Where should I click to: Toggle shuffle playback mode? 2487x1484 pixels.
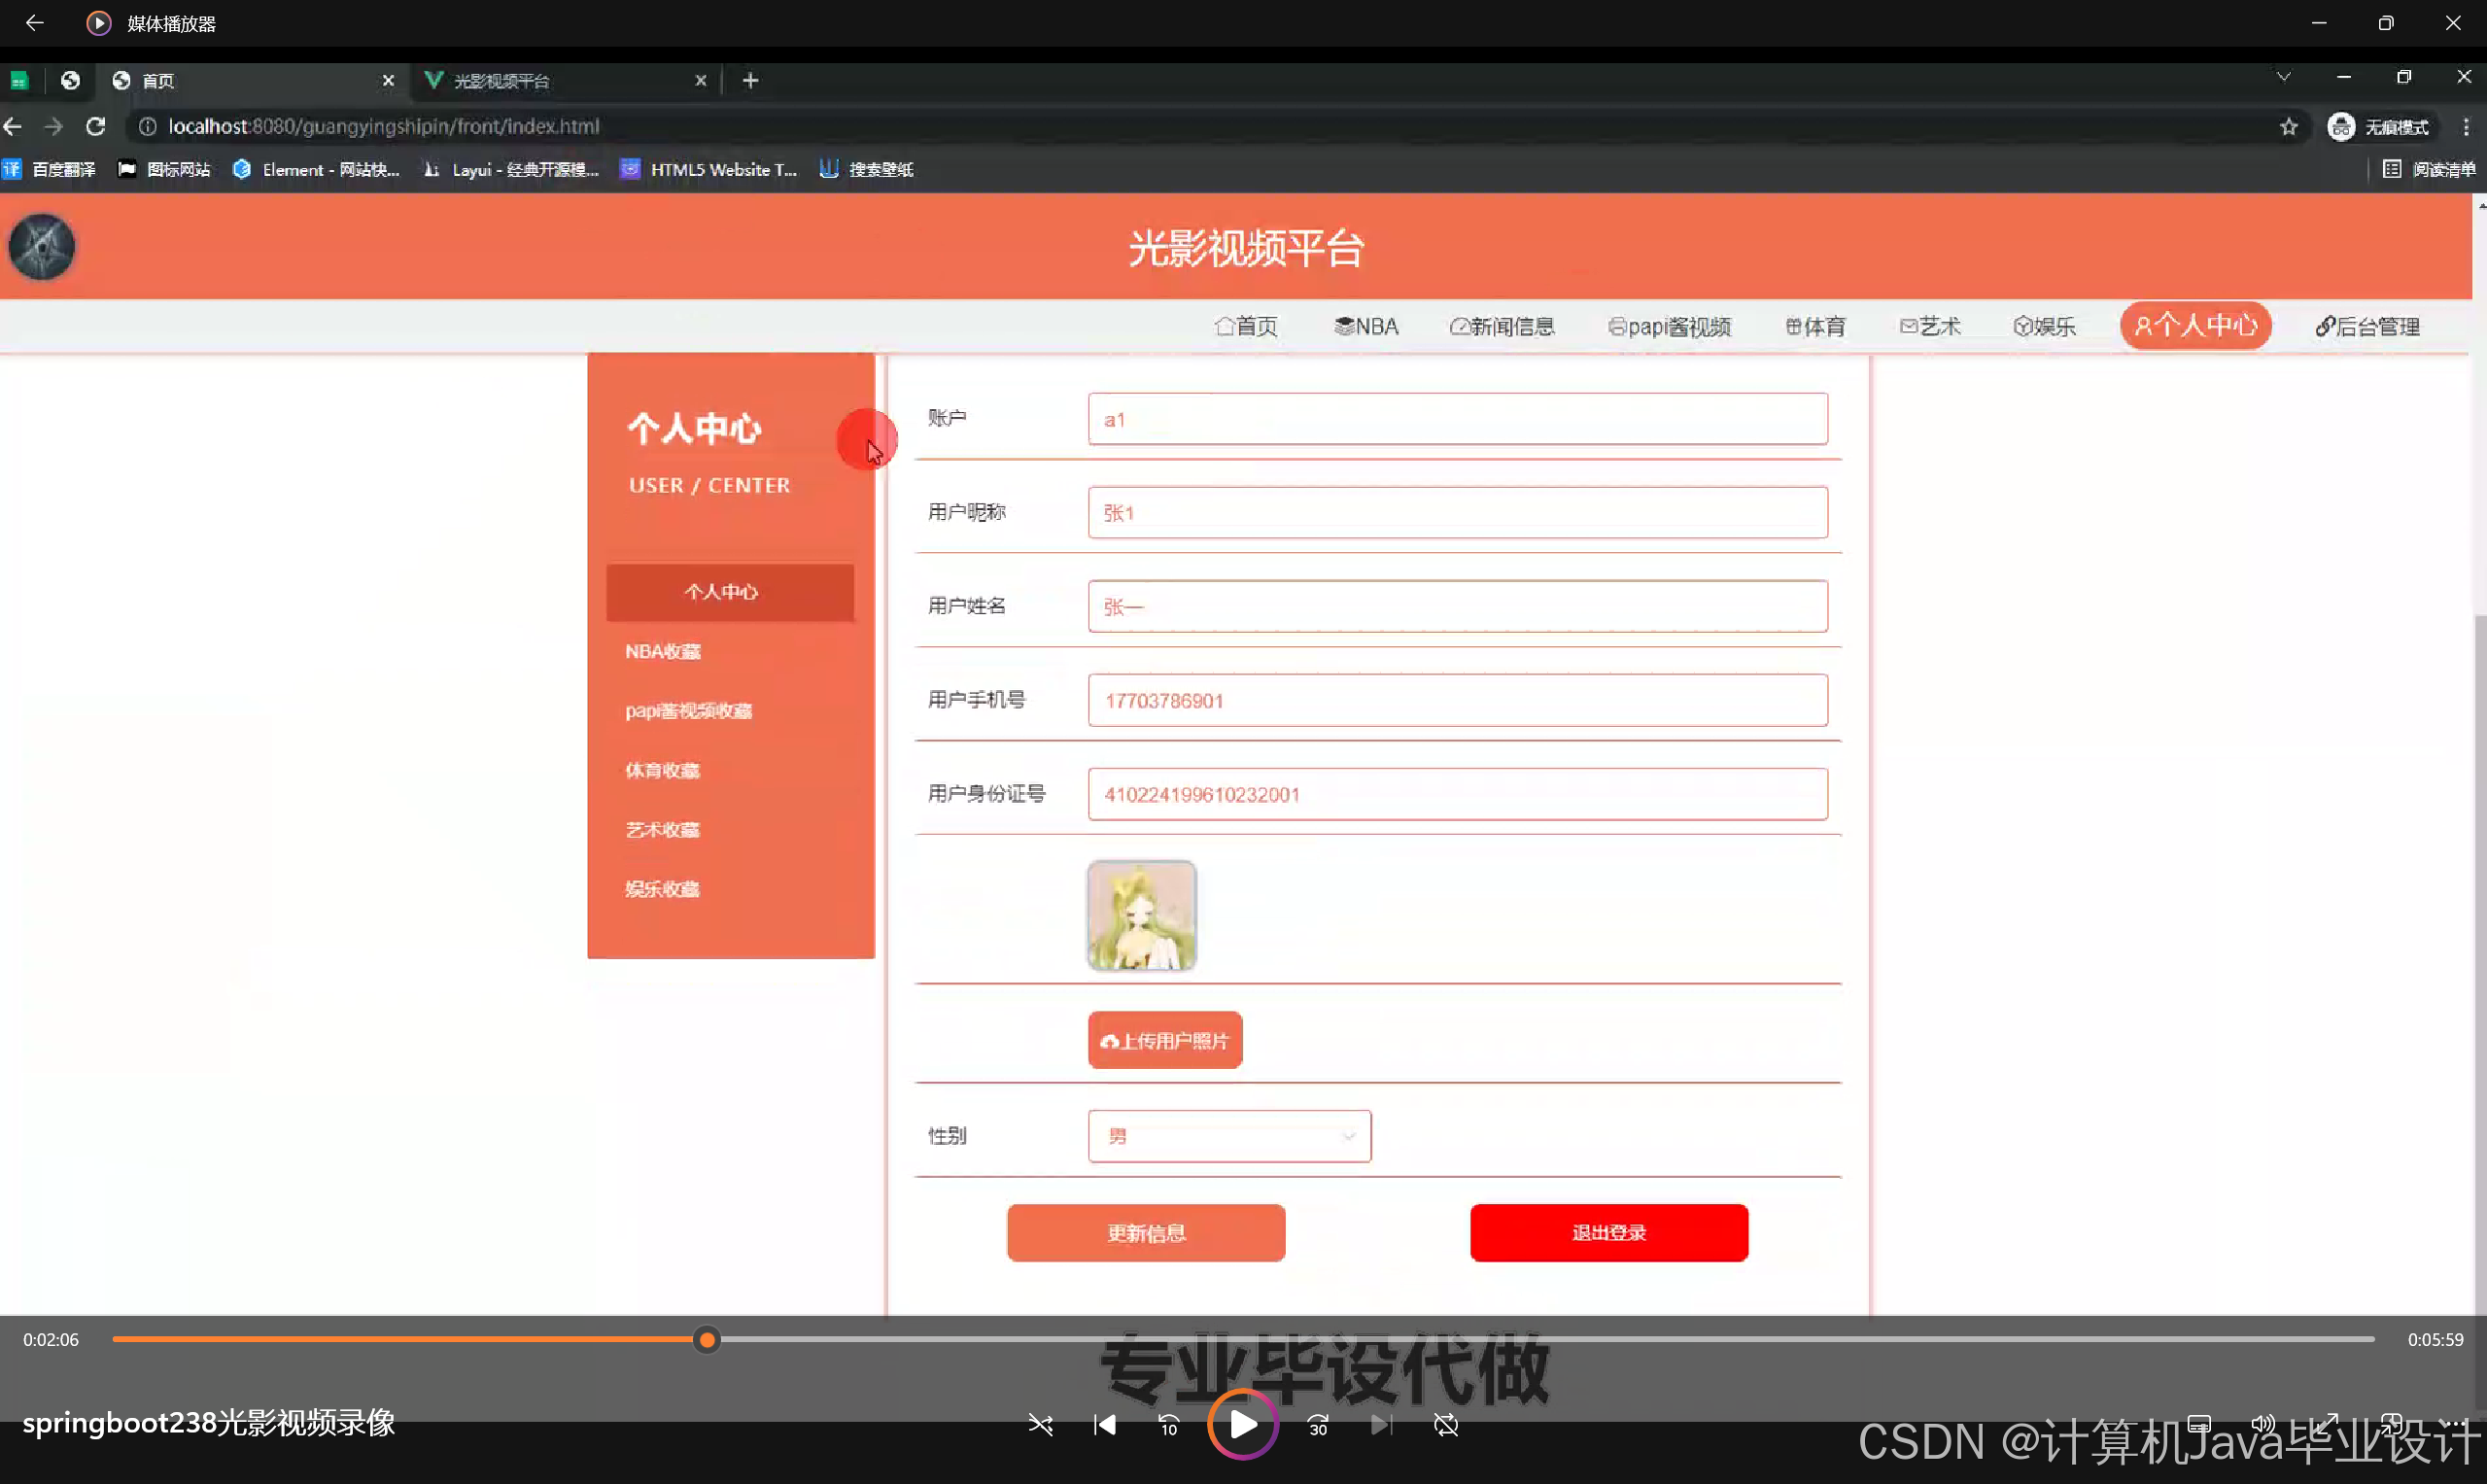1040,1425
